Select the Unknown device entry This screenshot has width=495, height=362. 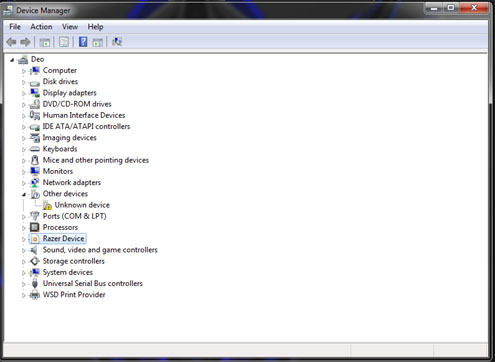click(x=82, y=205)
